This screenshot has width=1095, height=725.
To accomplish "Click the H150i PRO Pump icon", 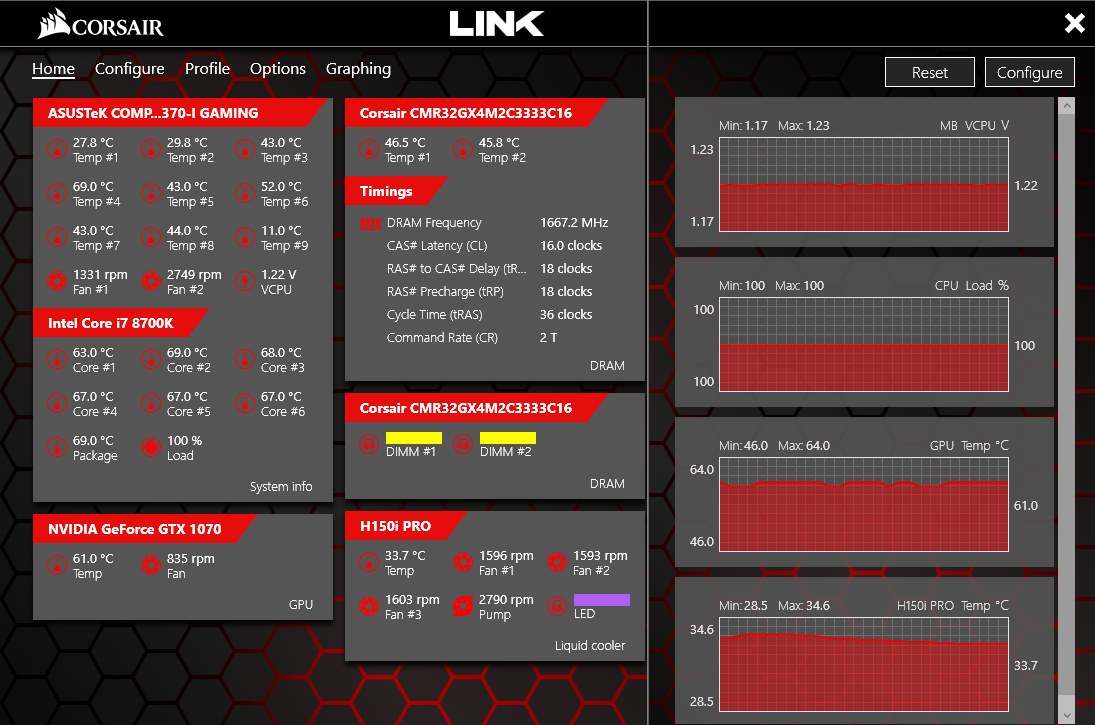I will click(x=462, y=607).
